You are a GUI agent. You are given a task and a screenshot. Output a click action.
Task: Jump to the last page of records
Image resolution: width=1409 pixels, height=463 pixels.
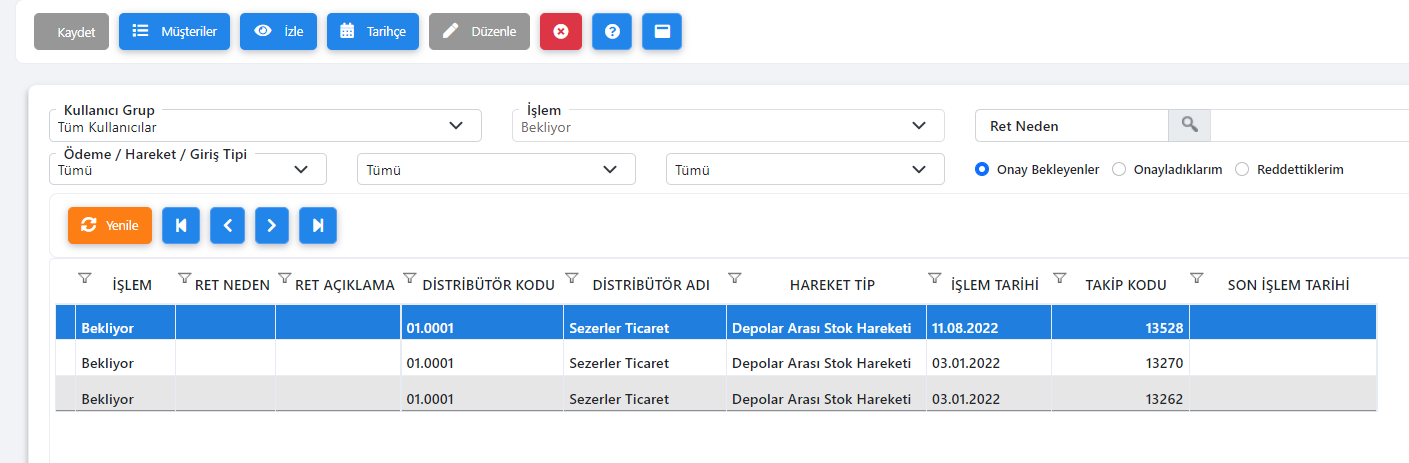(318, 226)
